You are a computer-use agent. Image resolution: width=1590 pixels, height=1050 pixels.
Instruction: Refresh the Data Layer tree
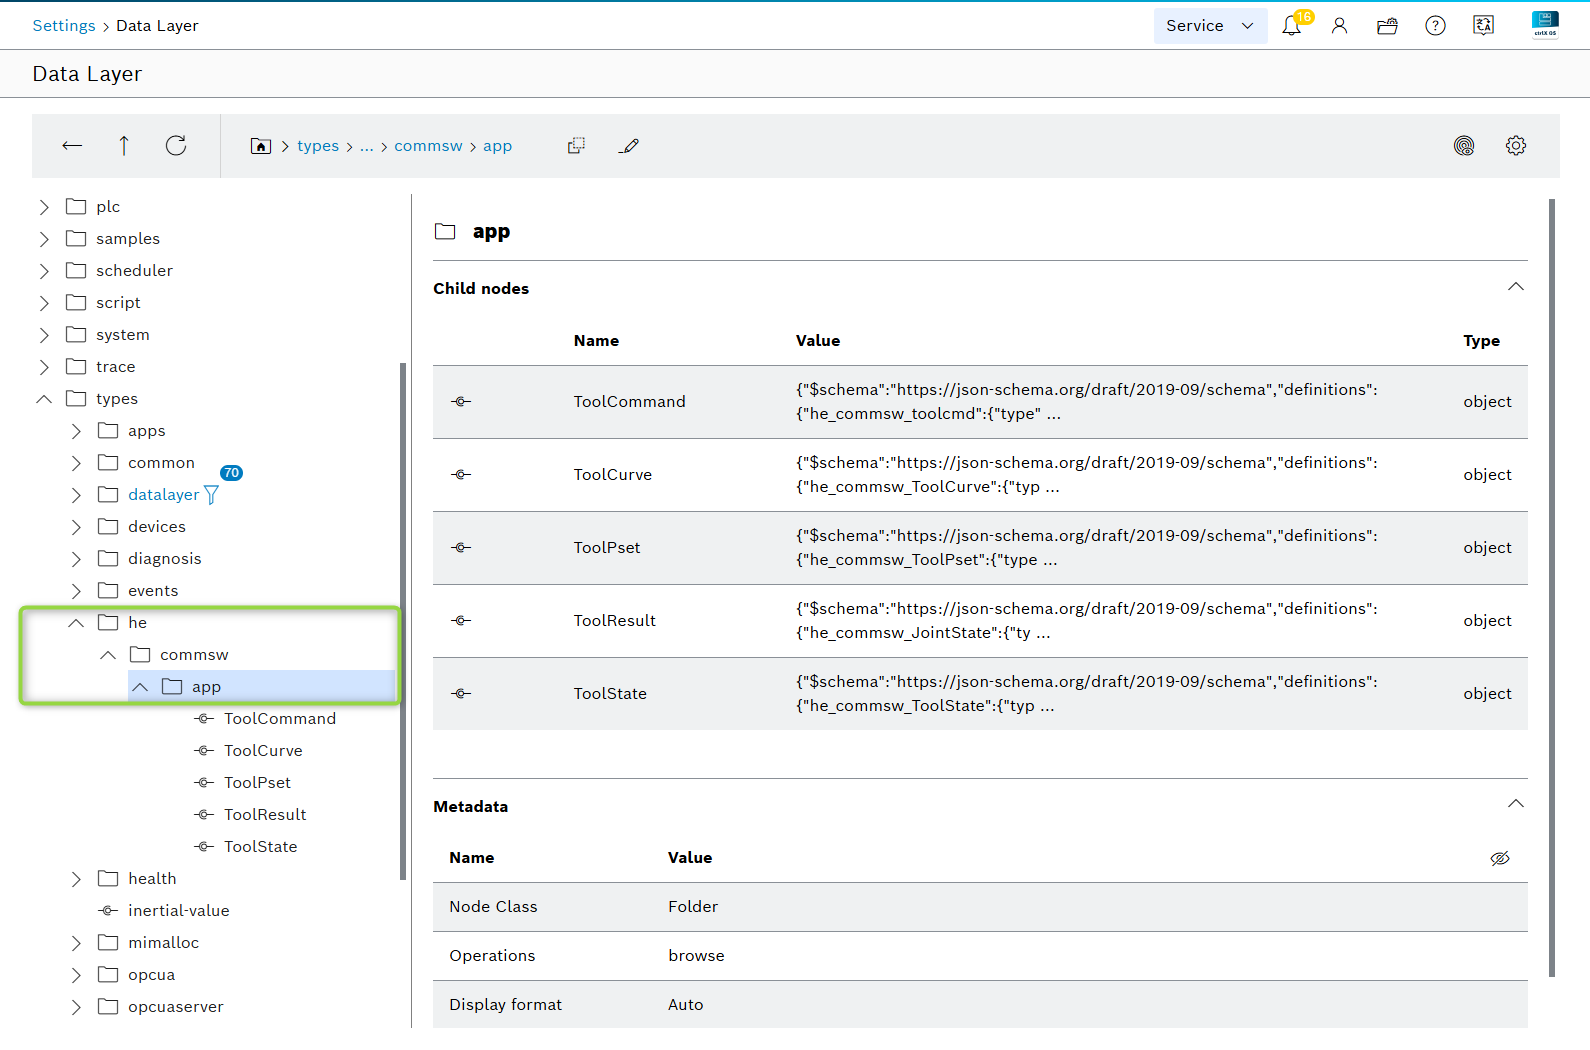point(176,146)
